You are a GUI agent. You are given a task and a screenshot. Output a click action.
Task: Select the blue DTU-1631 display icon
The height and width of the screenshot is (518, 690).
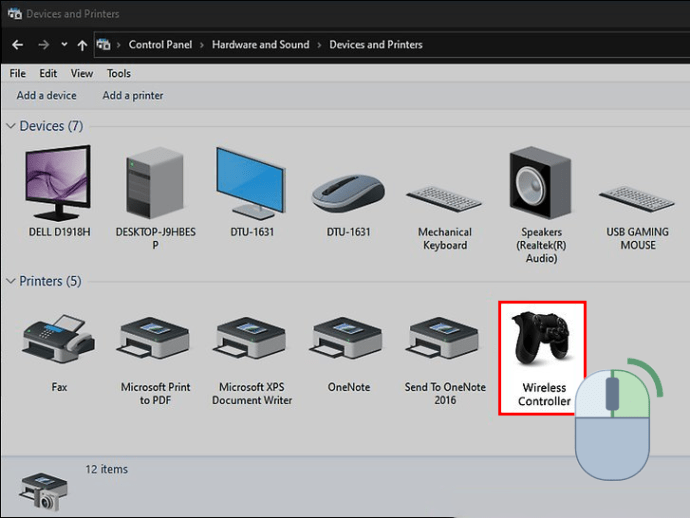click(251, 183)
